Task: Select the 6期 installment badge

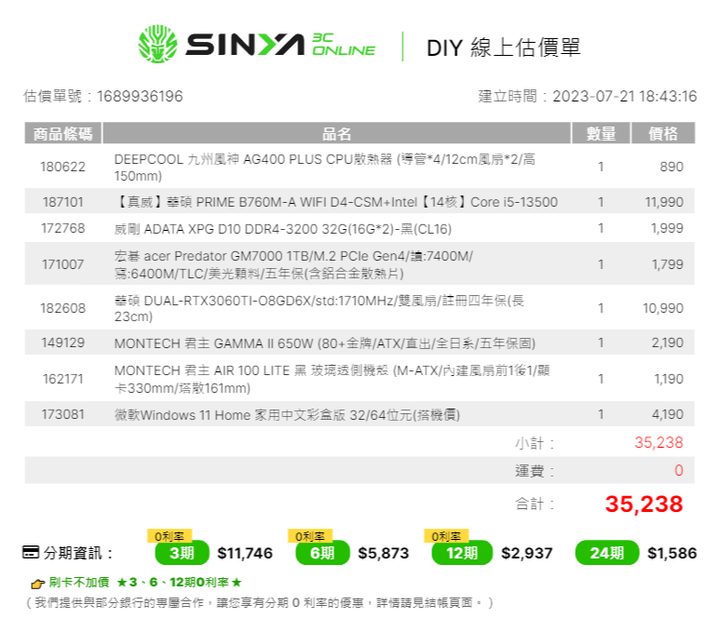Action: click(x=322, y=553)
